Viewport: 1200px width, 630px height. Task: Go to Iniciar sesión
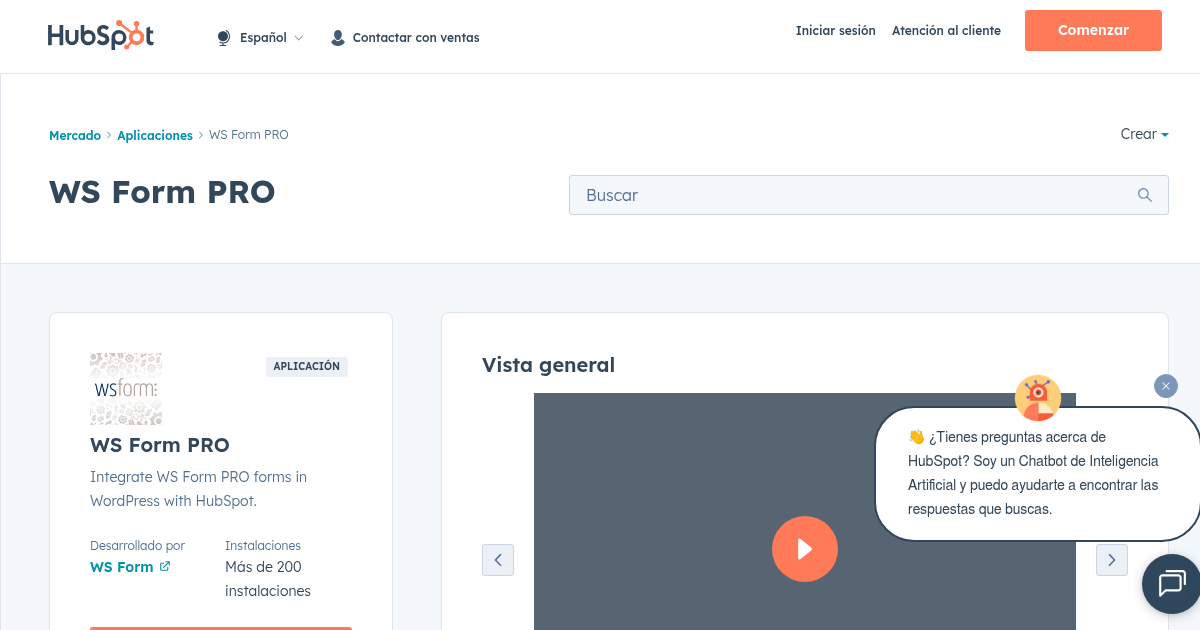coord(835,31)
